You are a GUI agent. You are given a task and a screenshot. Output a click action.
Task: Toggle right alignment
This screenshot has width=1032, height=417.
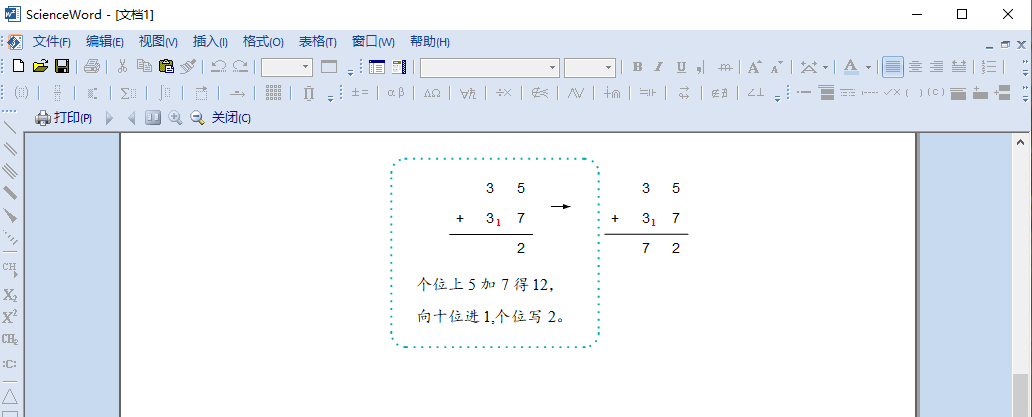tap(937, 66)
